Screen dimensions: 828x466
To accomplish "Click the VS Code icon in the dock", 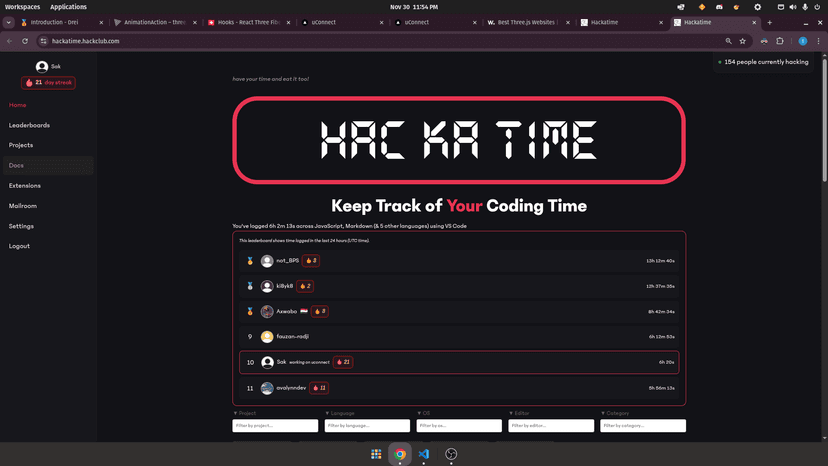I will coord(424,454).
